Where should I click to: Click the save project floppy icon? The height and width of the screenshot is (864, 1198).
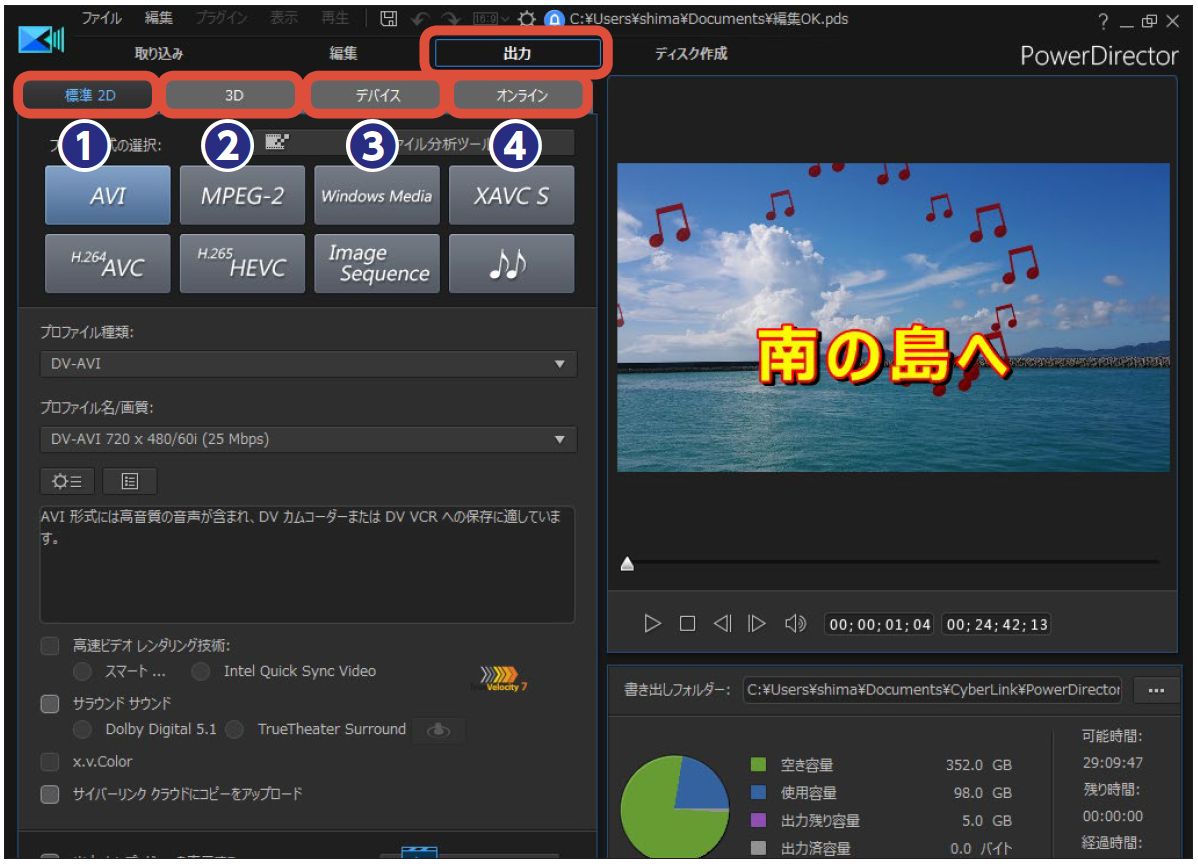pyautogui.click(x=389, y=19)
